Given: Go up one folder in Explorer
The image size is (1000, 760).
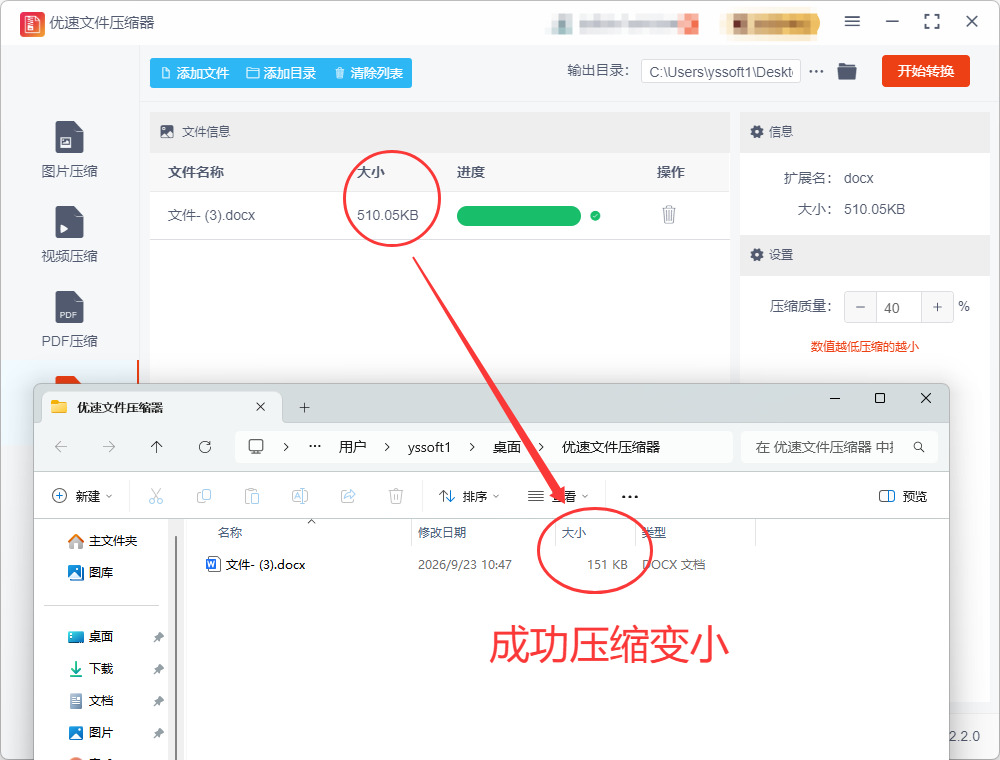Looking at the screenshot, I should pyautogui.click(x=156, y=447).
